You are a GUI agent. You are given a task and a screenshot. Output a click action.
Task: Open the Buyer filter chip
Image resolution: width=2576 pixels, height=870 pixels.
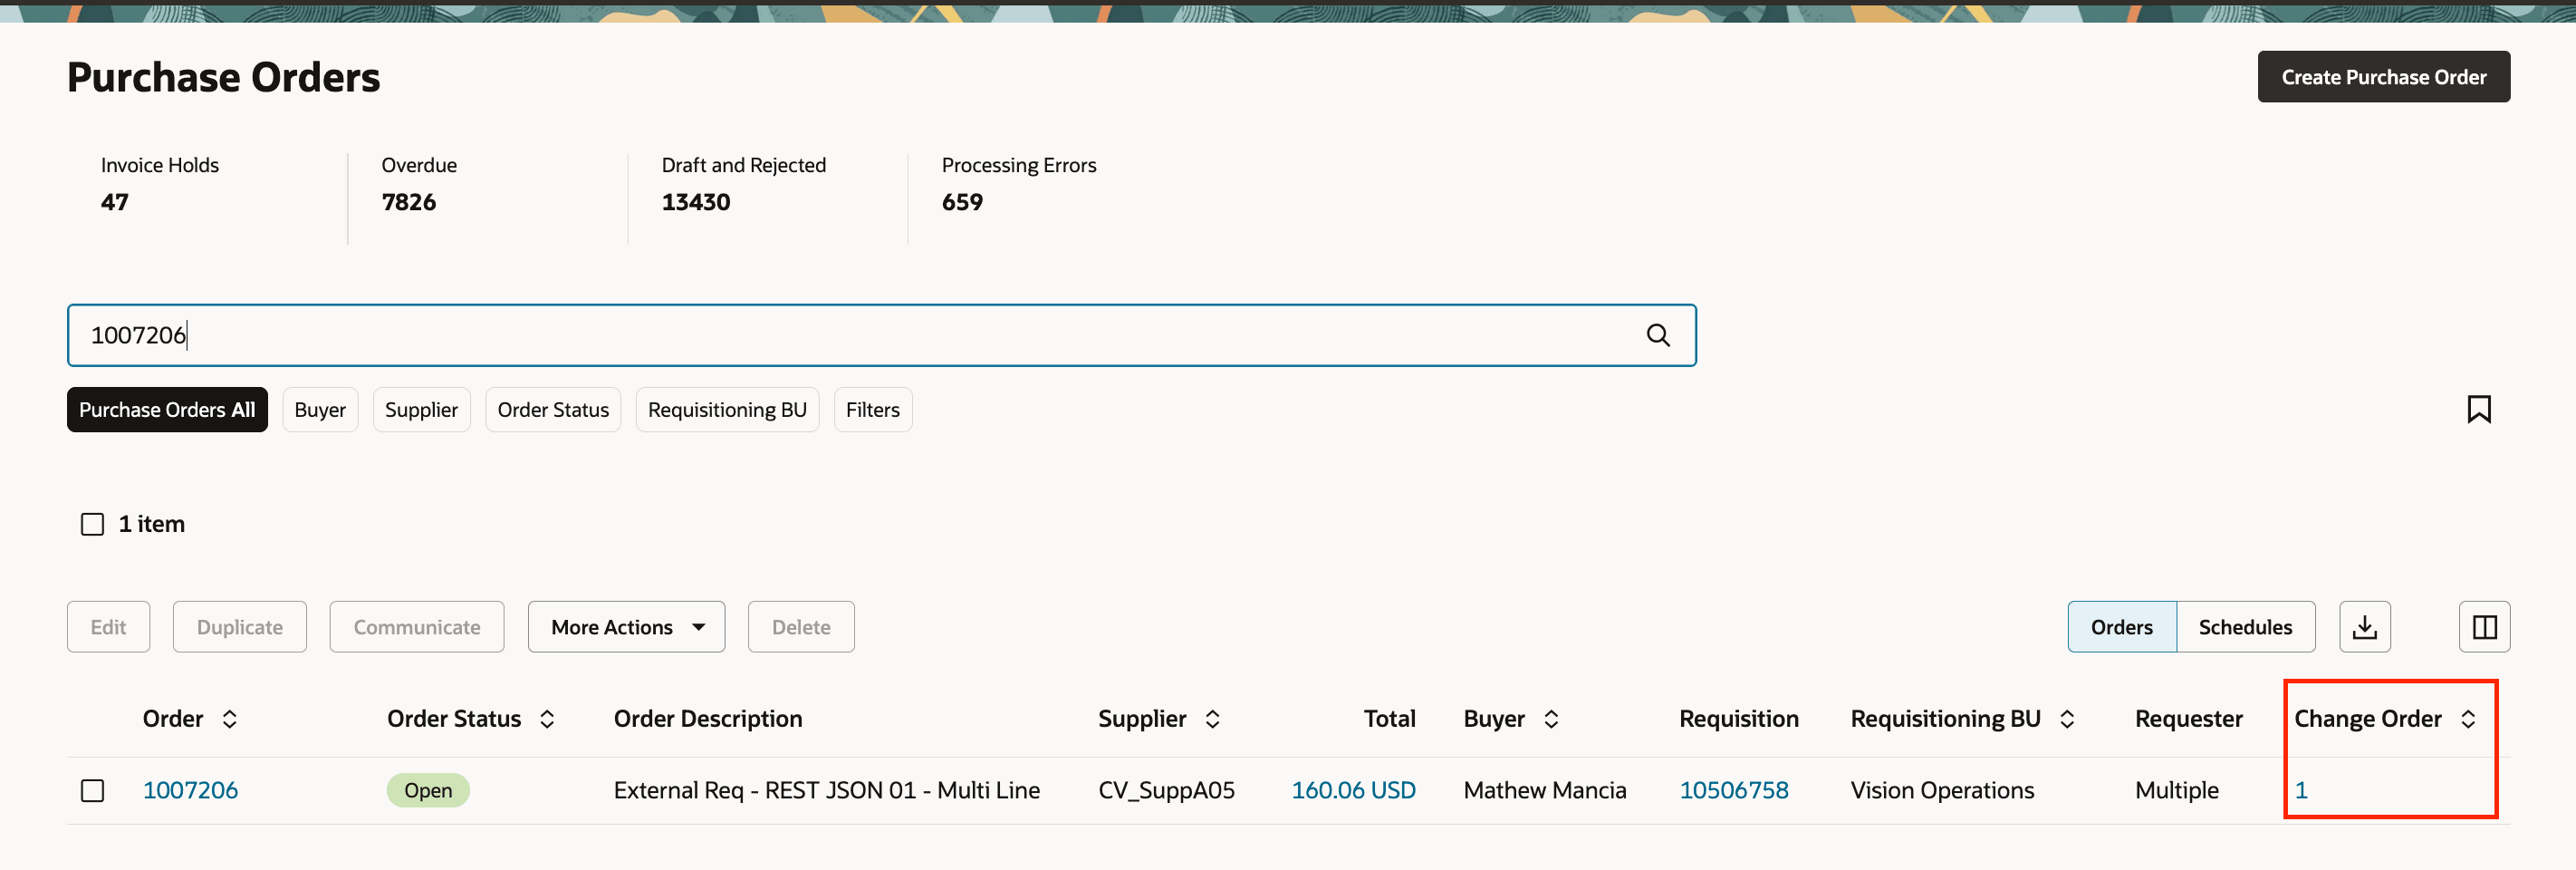pyautogui.click(x=320, y=410)
